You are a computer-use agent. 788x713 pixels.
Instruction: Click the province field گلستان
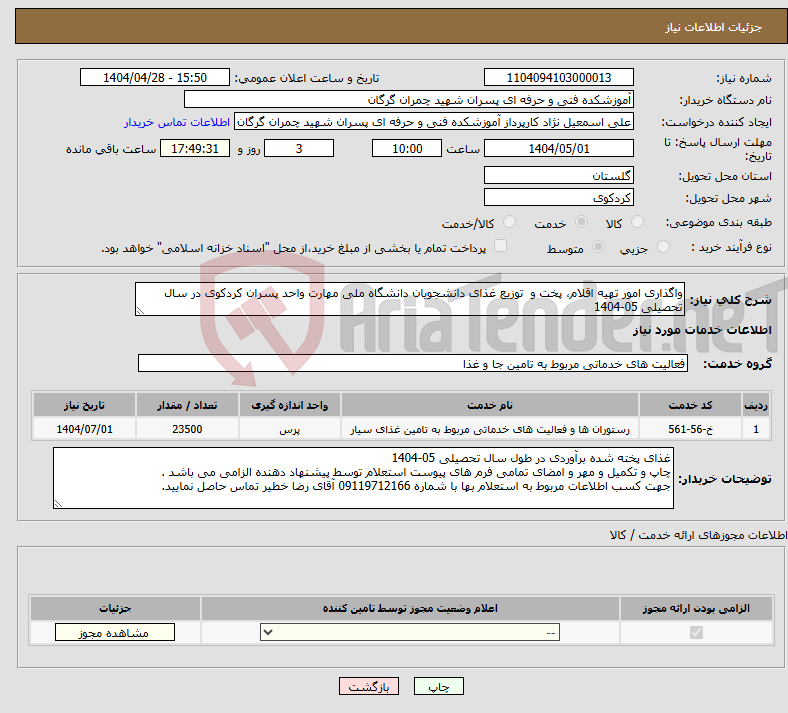pyautogui.click(x=558, y=175)
